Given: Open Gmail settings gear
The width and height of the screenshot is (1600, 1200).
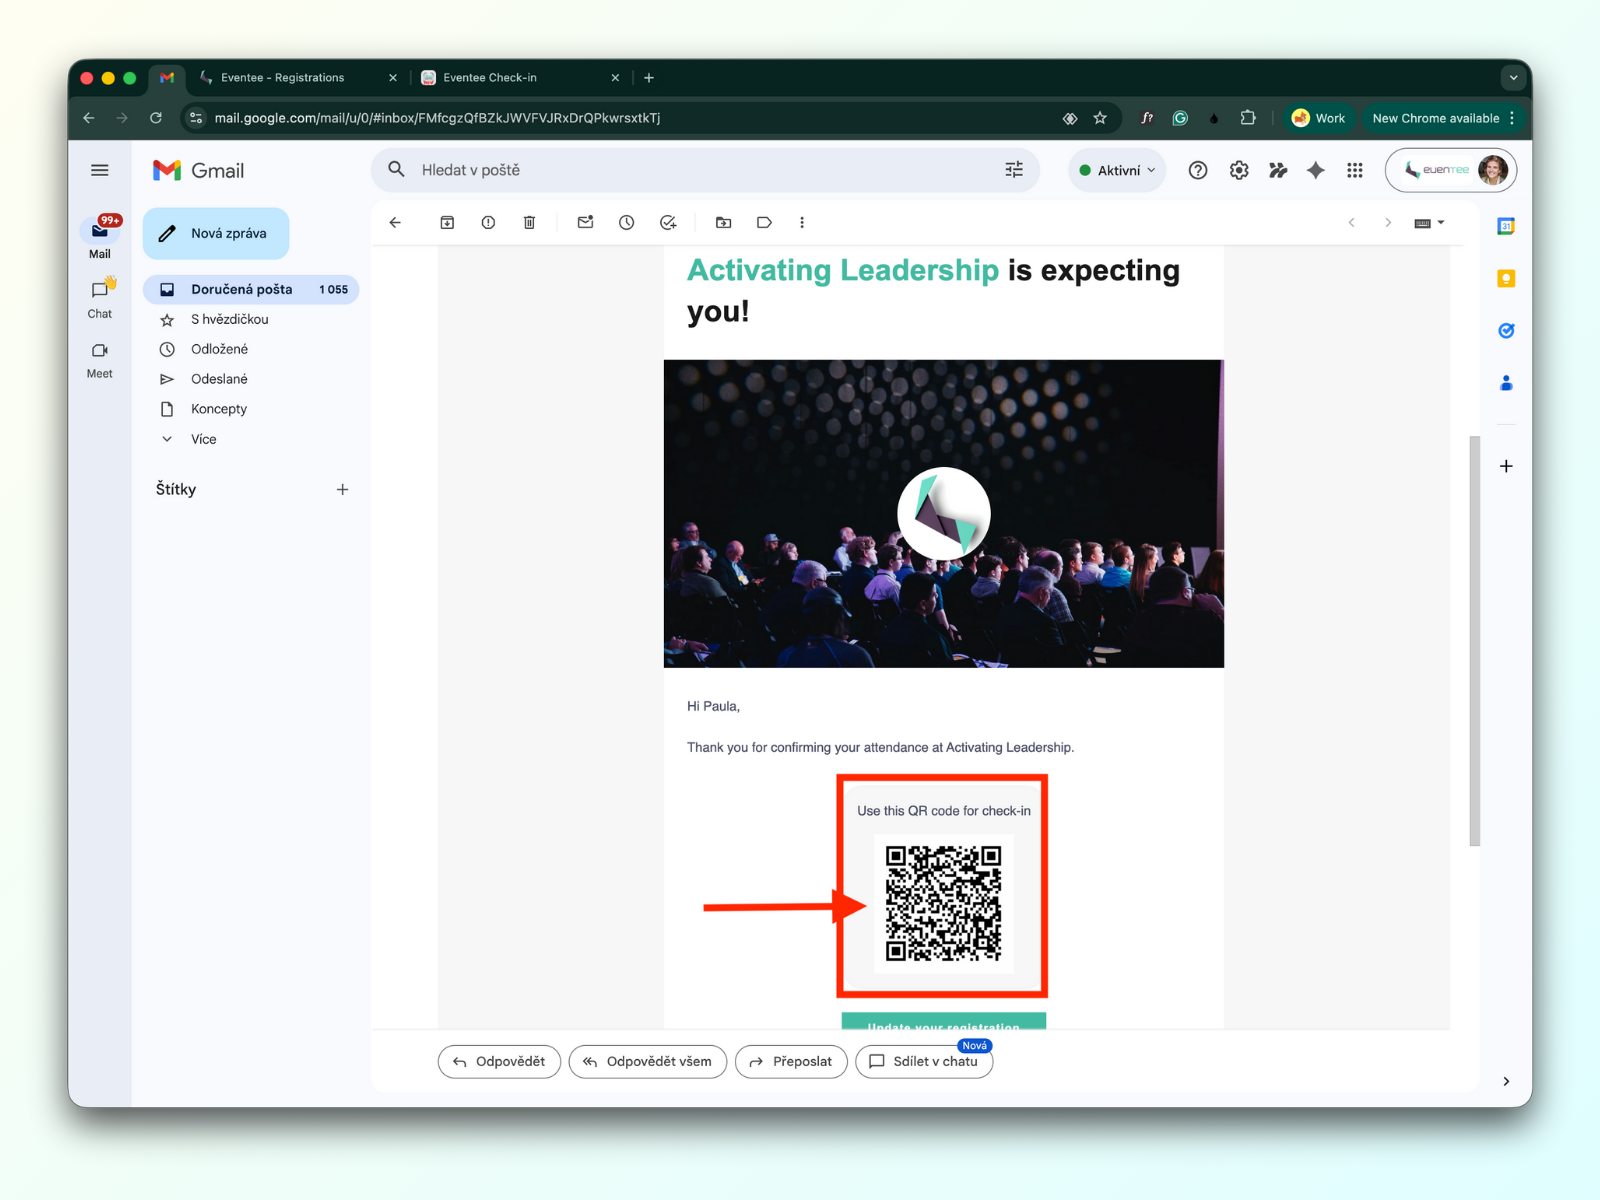Looking at the screenshot, I should 1239,170.
